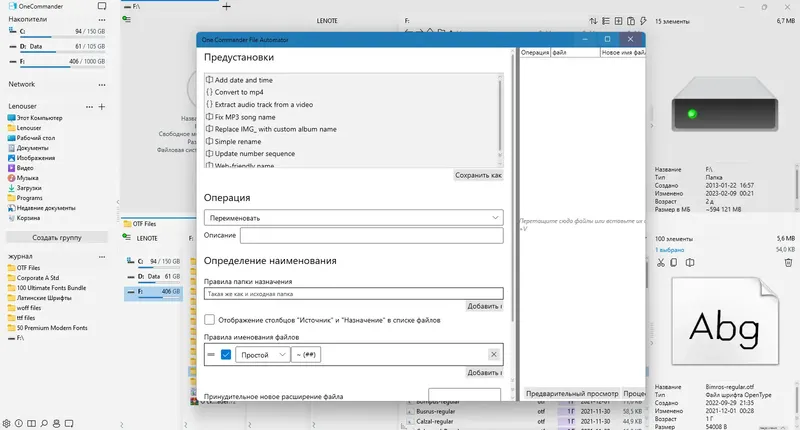Click the lightning quick actions icon in the toolbar
800x430 pixels.
(x=643, y=21)
